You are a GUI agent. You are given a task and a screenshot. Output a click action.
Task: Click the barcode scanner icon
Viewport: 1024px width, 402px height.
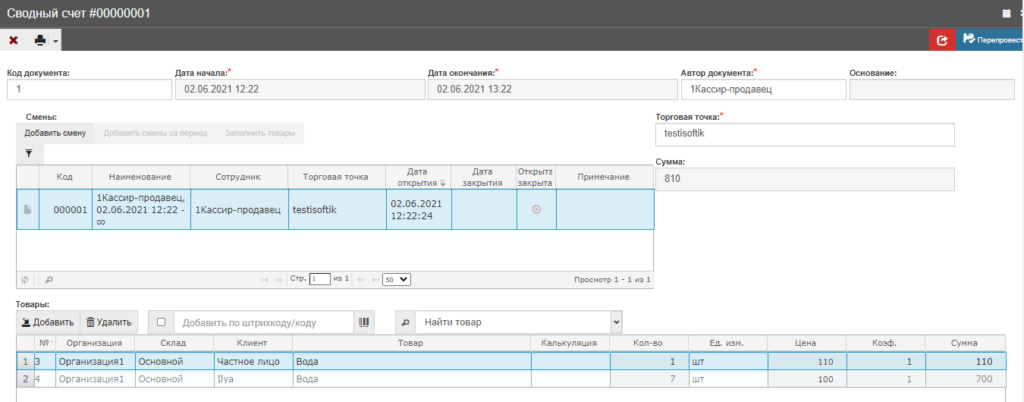coord(364,322)
